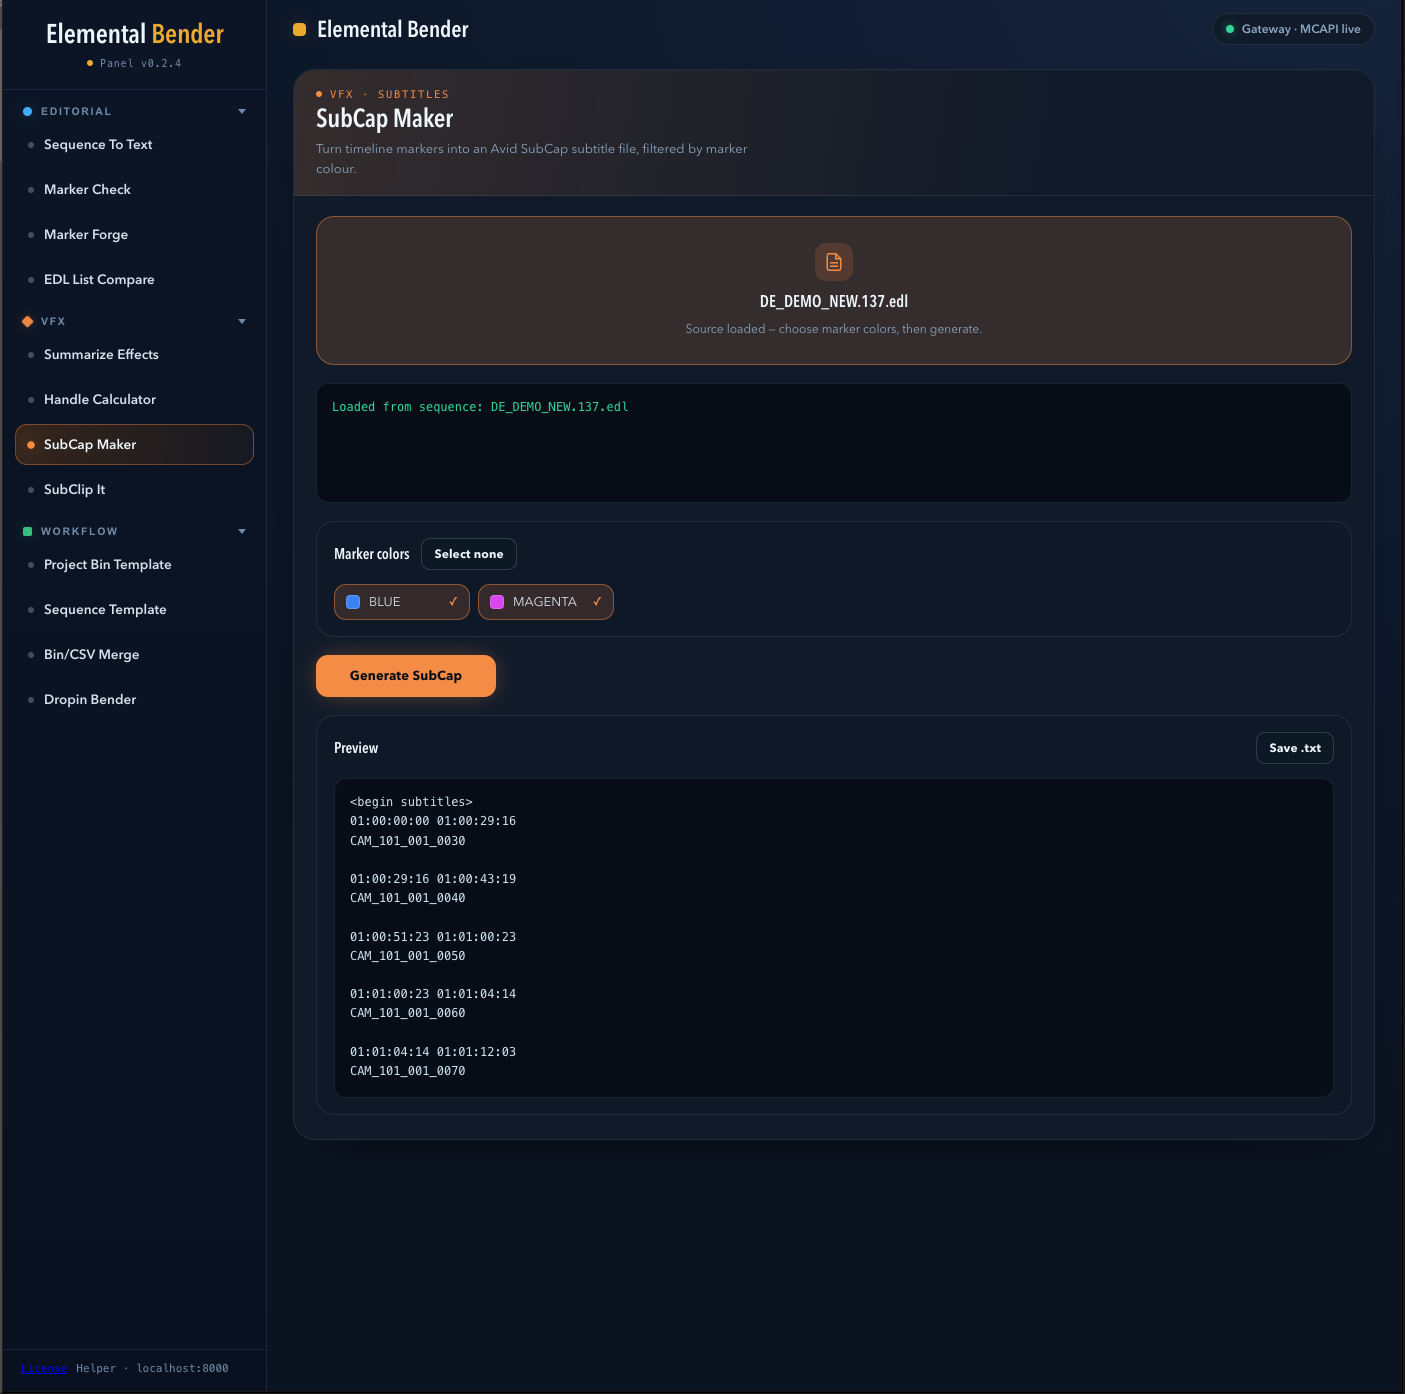This screenshot has width=1405, height=1394.
Task: Toggle the BLUE marker color chip
Action: (402, 602)
